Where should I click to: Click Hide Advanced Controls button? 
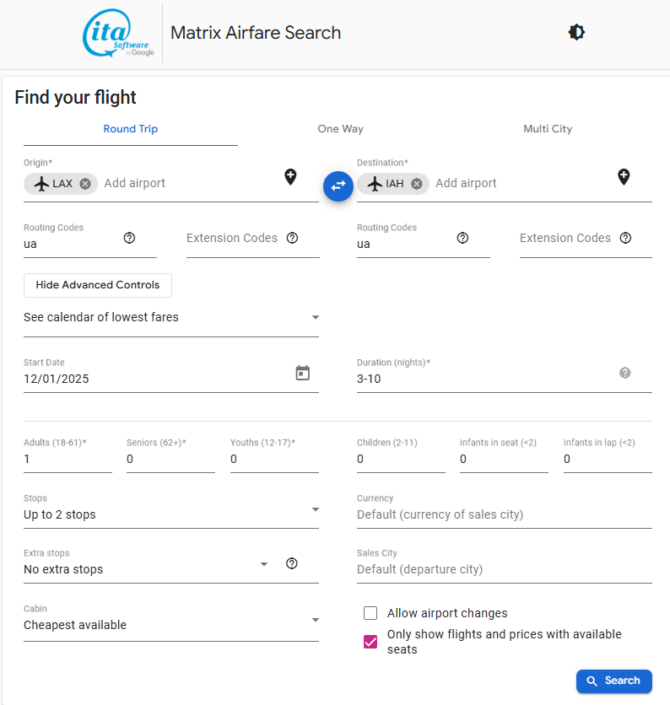point(98,285)
